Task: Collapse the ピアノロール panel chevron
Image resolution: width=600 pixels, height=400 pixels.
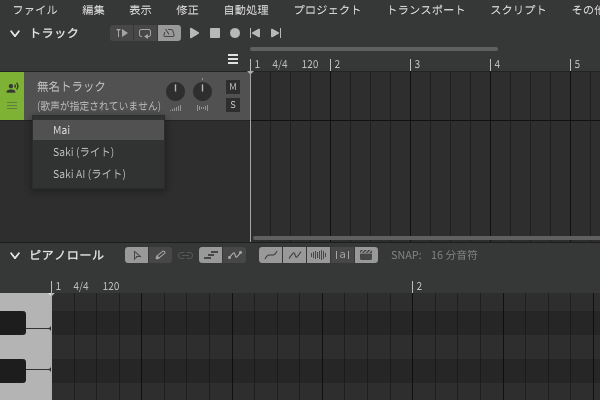Action: tap(15, 256)
